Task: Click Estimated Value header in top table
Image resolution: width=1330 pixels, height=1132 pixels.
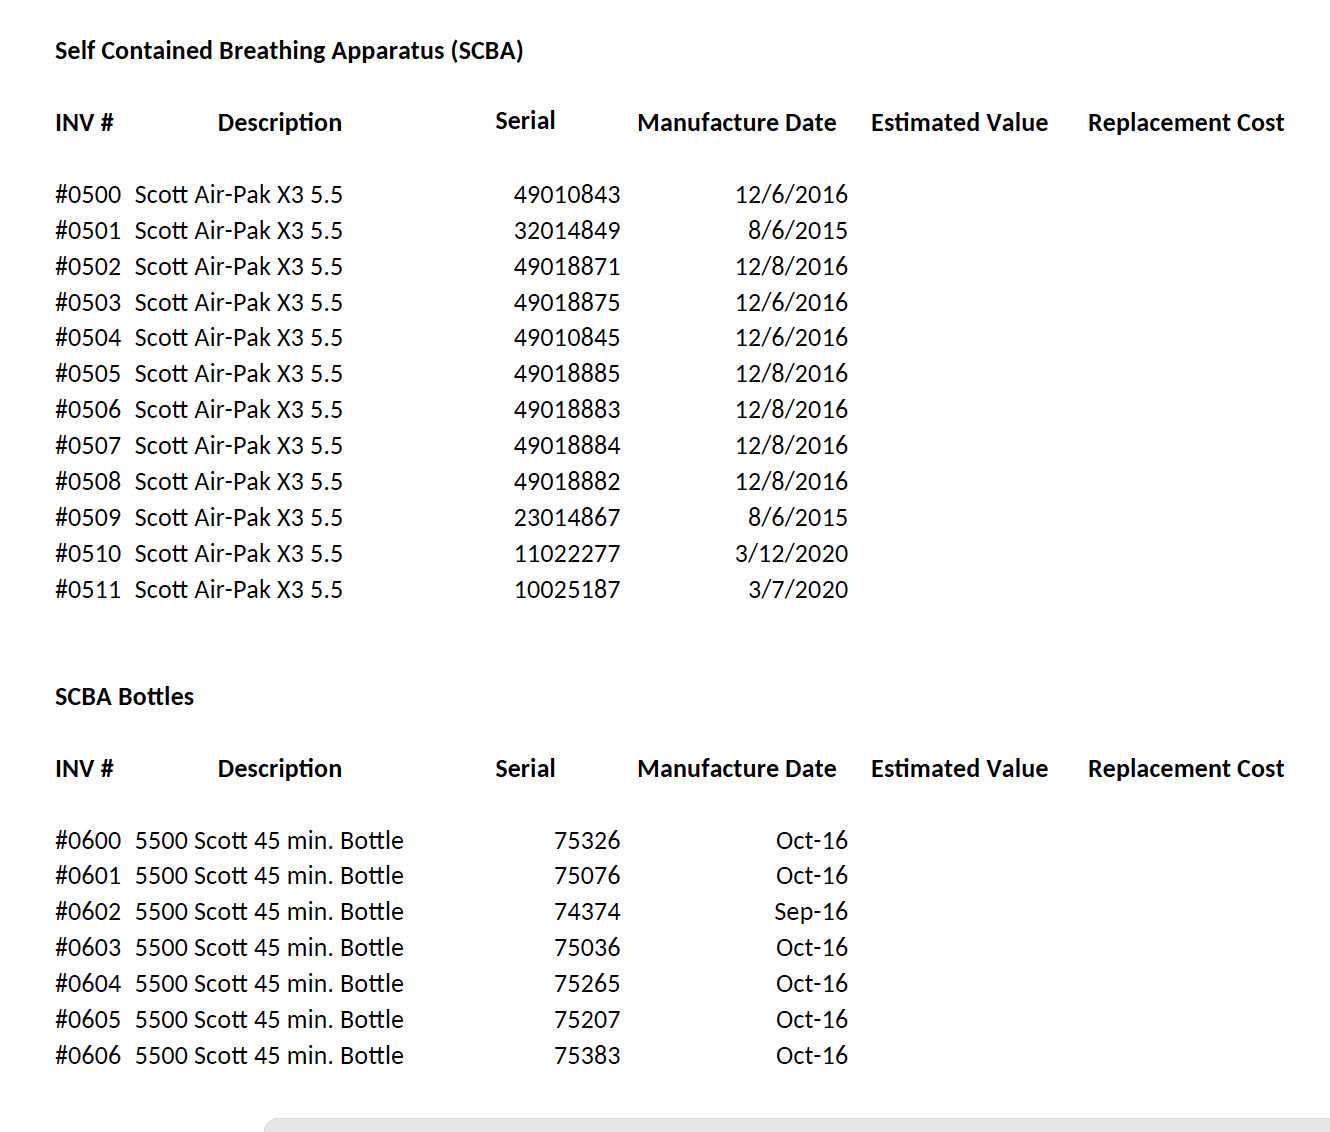Action: click(958, 123)
